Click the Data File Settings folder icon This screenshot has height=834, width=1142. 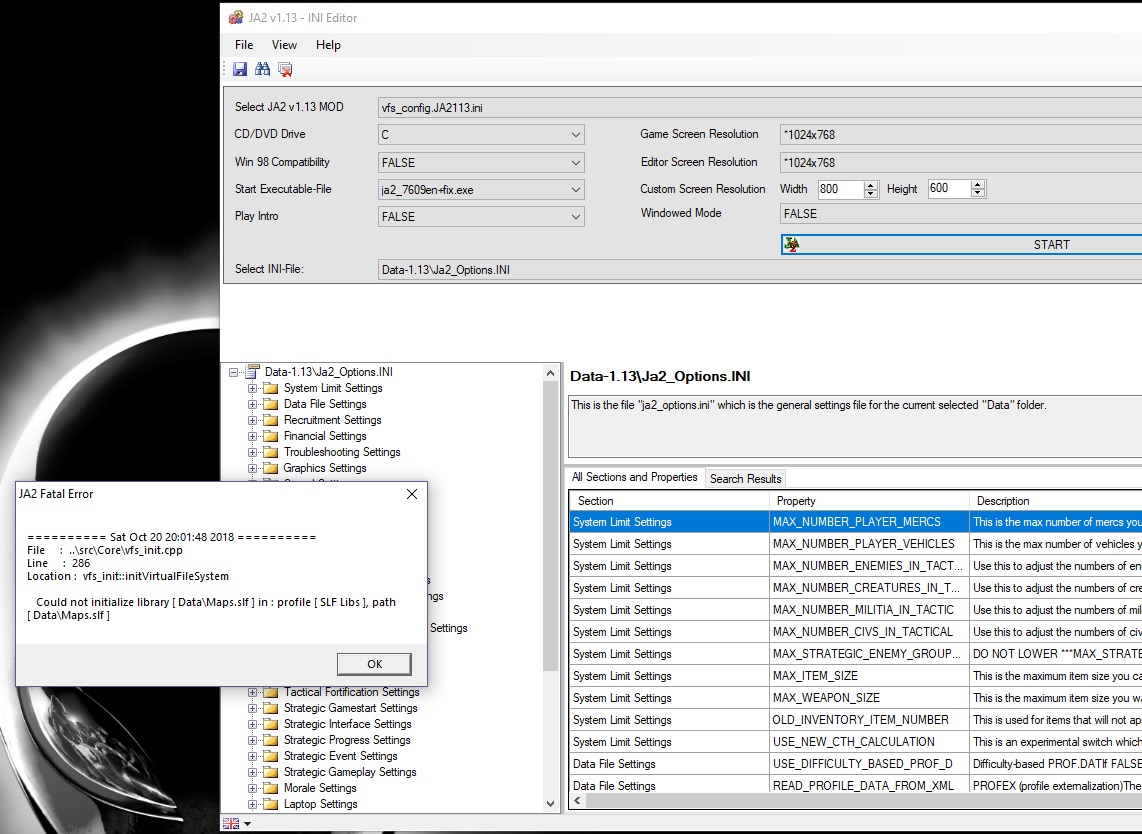271,404
